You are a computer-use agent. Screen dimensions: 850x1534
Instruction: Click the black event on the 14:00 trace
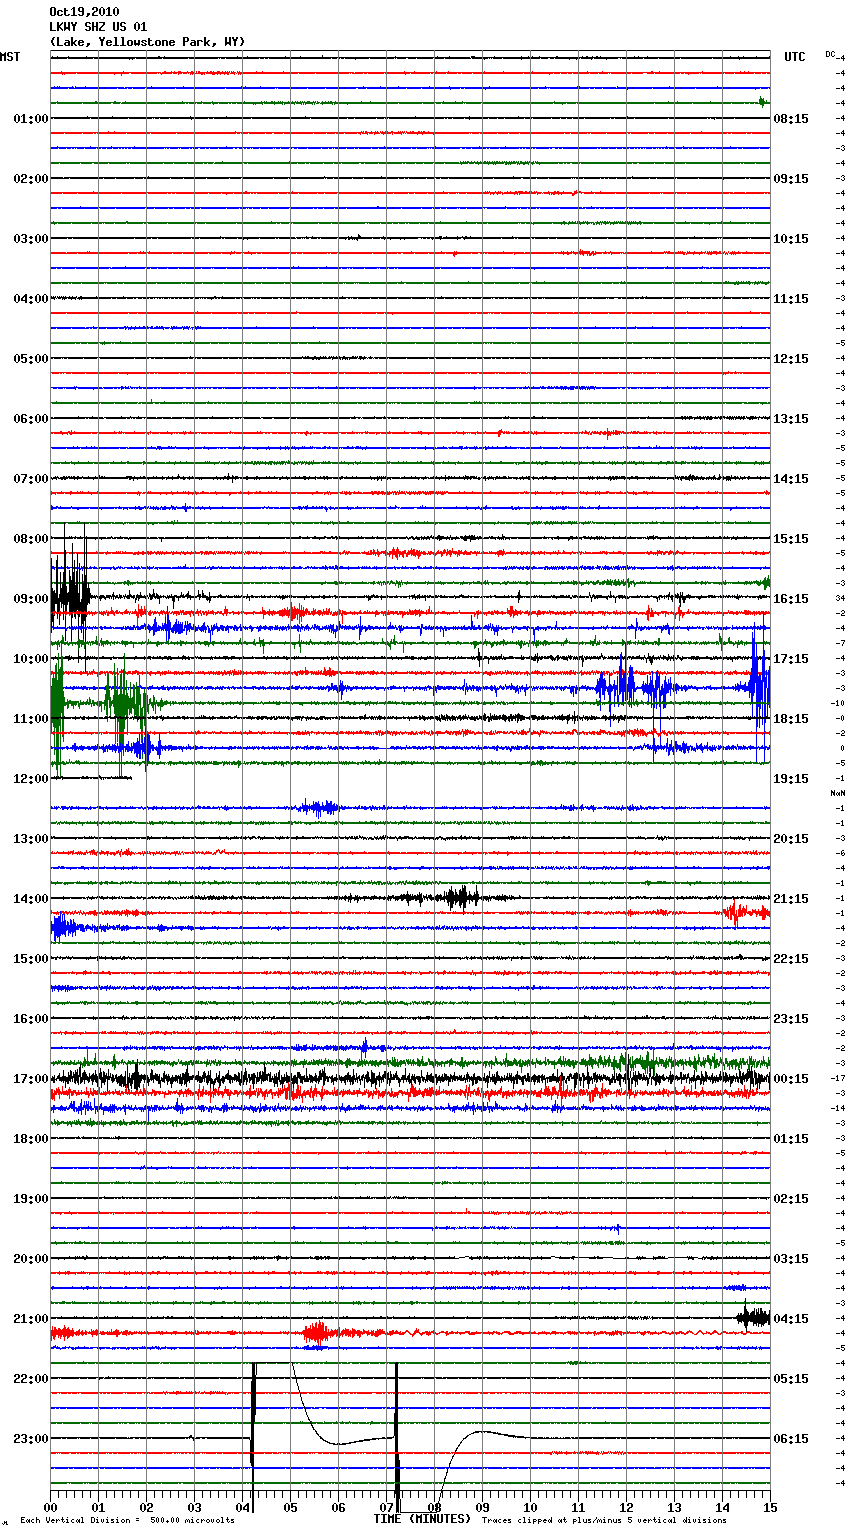(460, 897)
